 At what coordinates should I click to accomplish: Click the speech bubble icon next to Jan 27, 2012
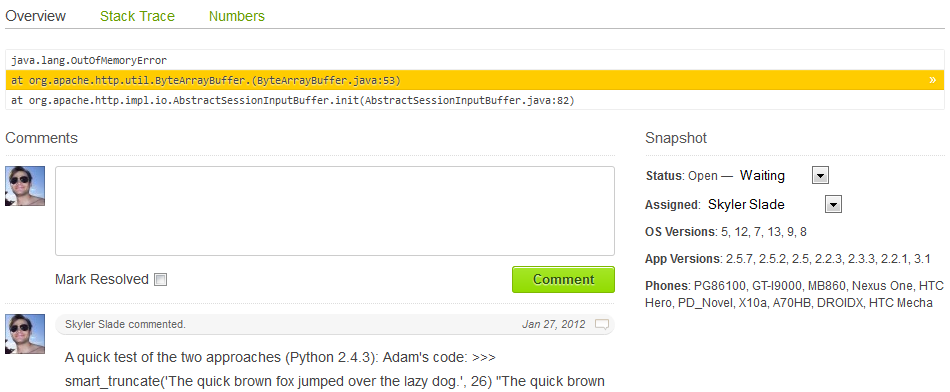[602, 324]
